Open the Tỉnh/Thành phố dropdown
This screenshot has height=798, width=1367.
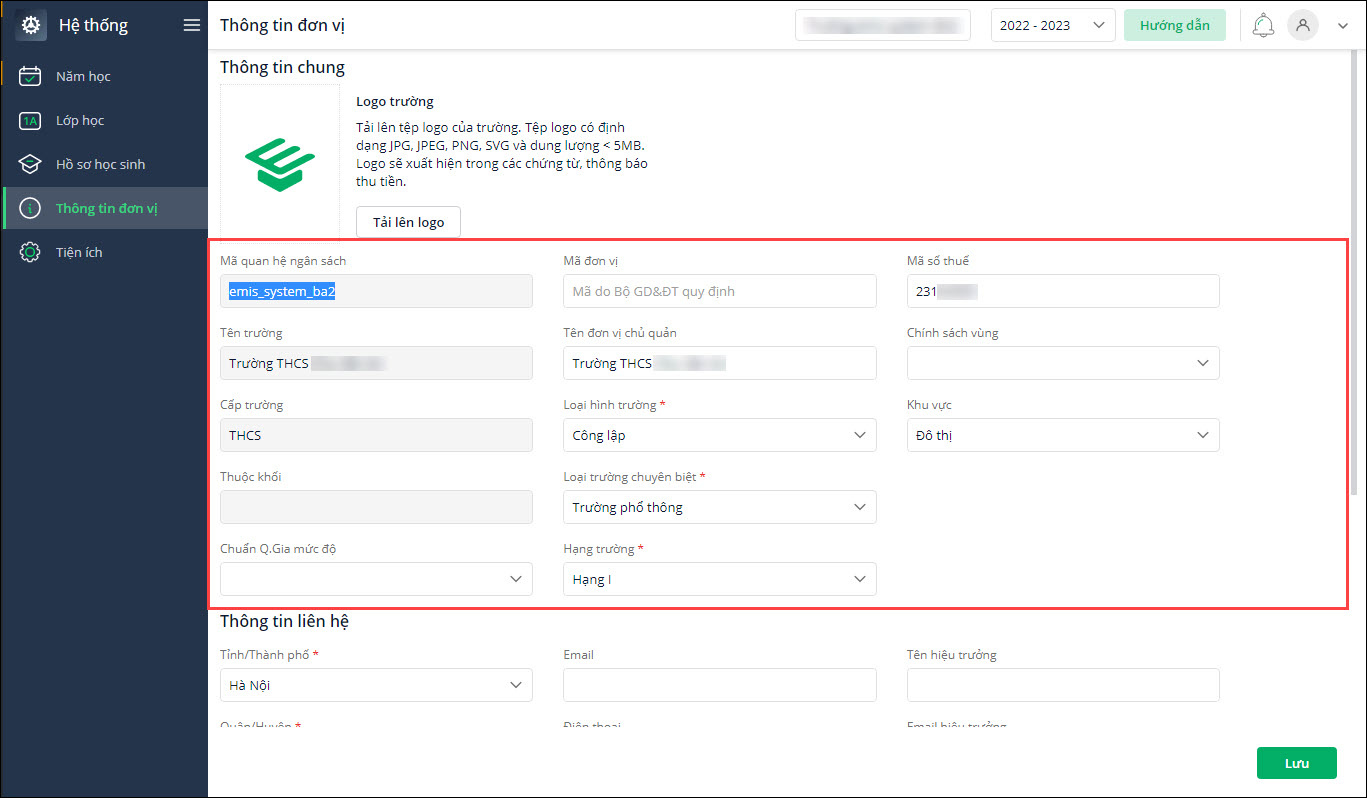[x=376, y=685]
